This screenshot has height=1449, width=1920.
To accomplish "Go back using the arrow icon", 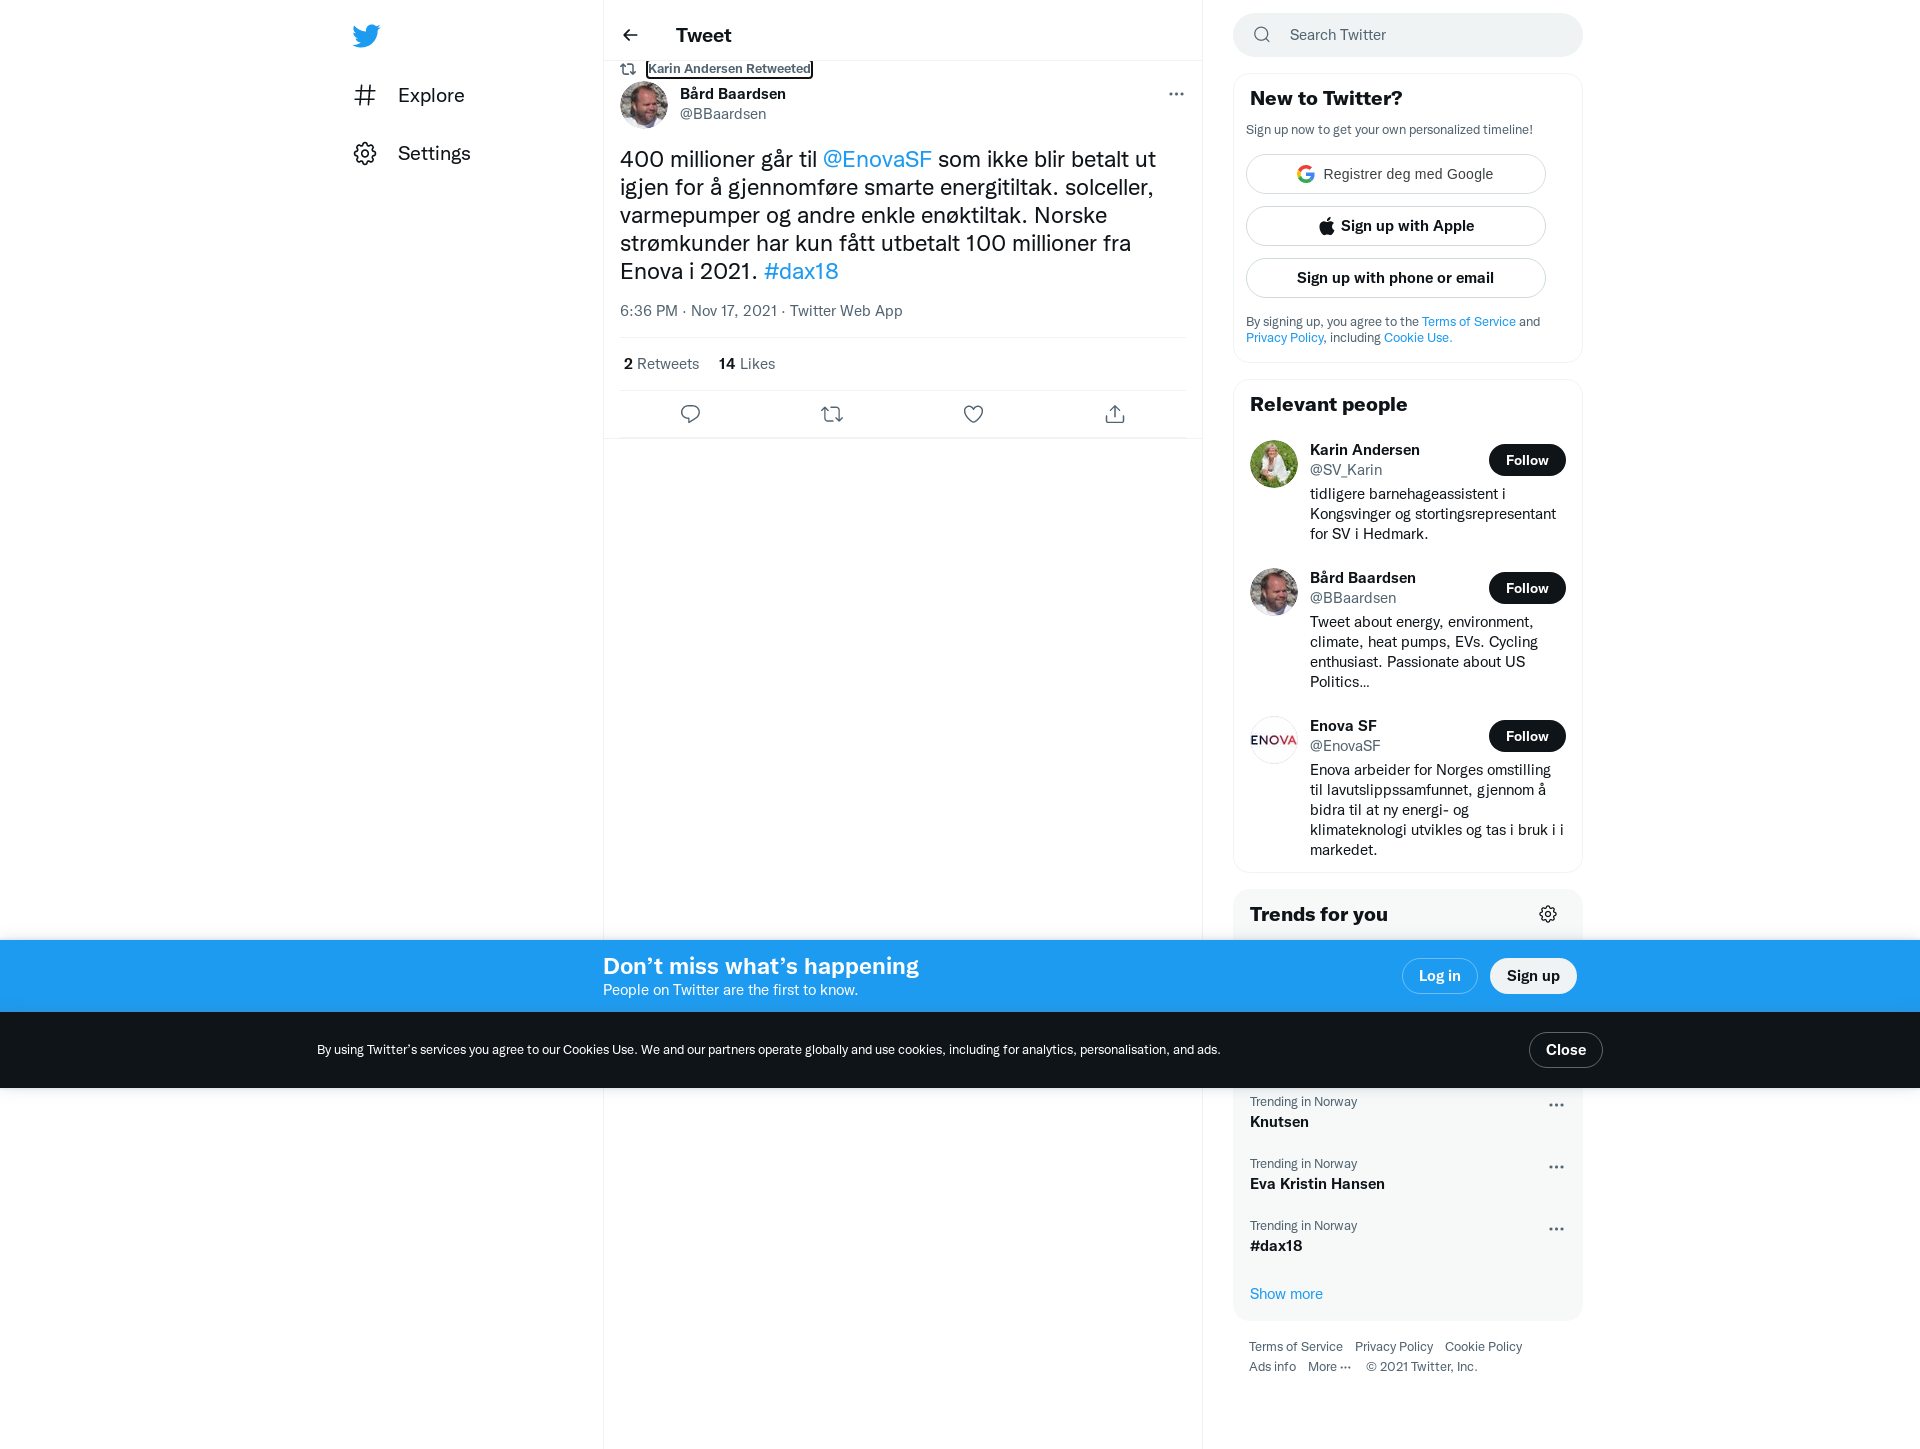I will coord(630,35).
